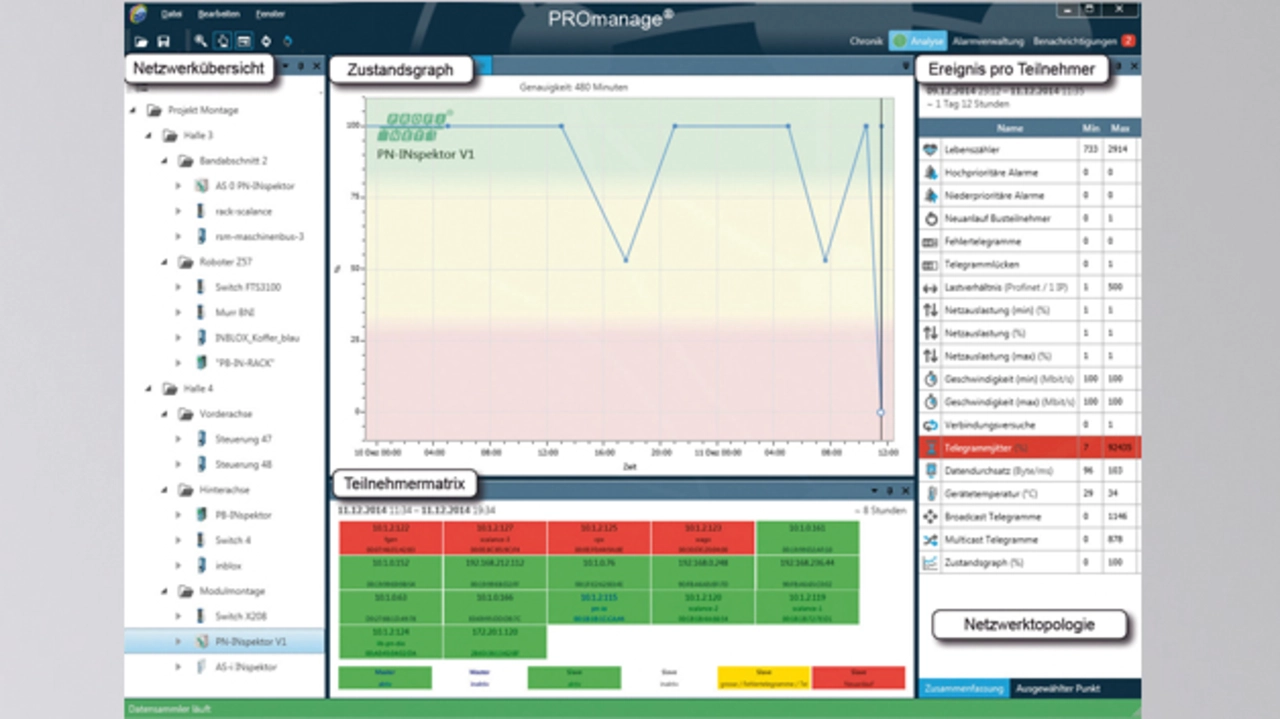
Task: Collapse the Projekt Montage tree node
Action: coord(134,110)
